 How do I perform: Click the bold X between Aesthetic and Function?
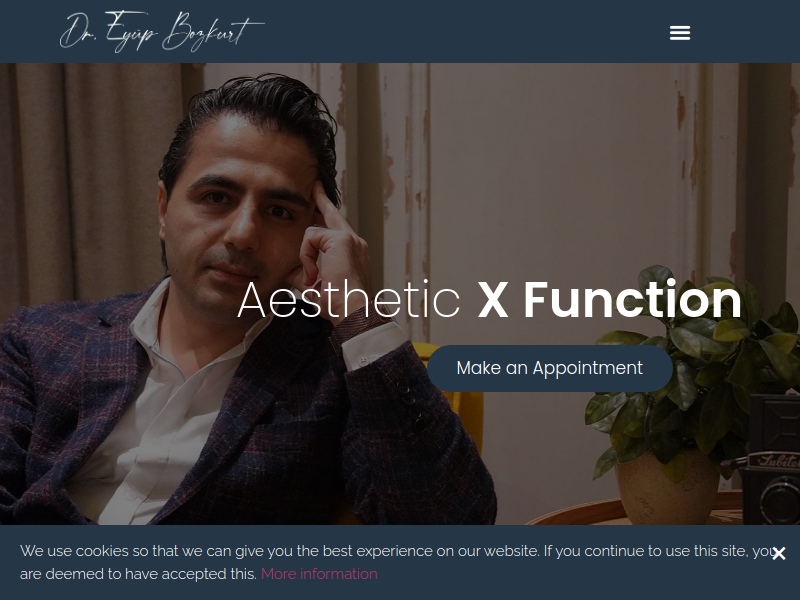(x=492, y=301)
